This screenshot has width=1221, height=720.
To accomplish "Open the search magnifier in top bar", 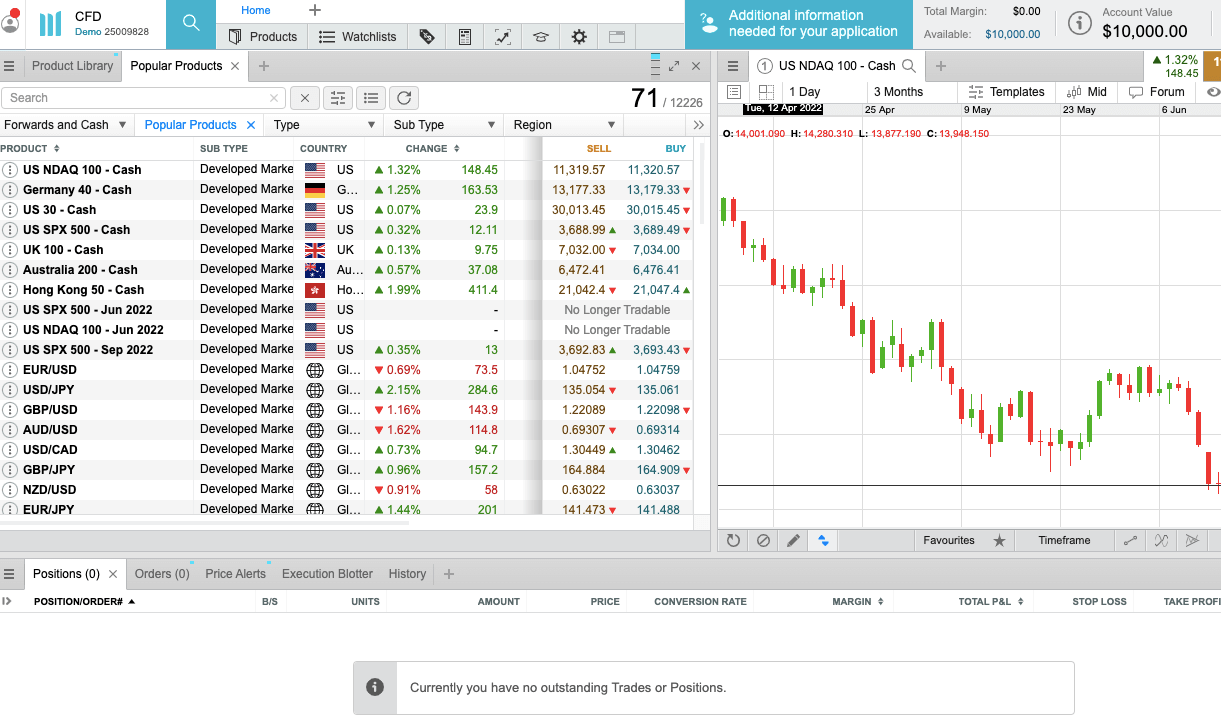I will point(190,24).
